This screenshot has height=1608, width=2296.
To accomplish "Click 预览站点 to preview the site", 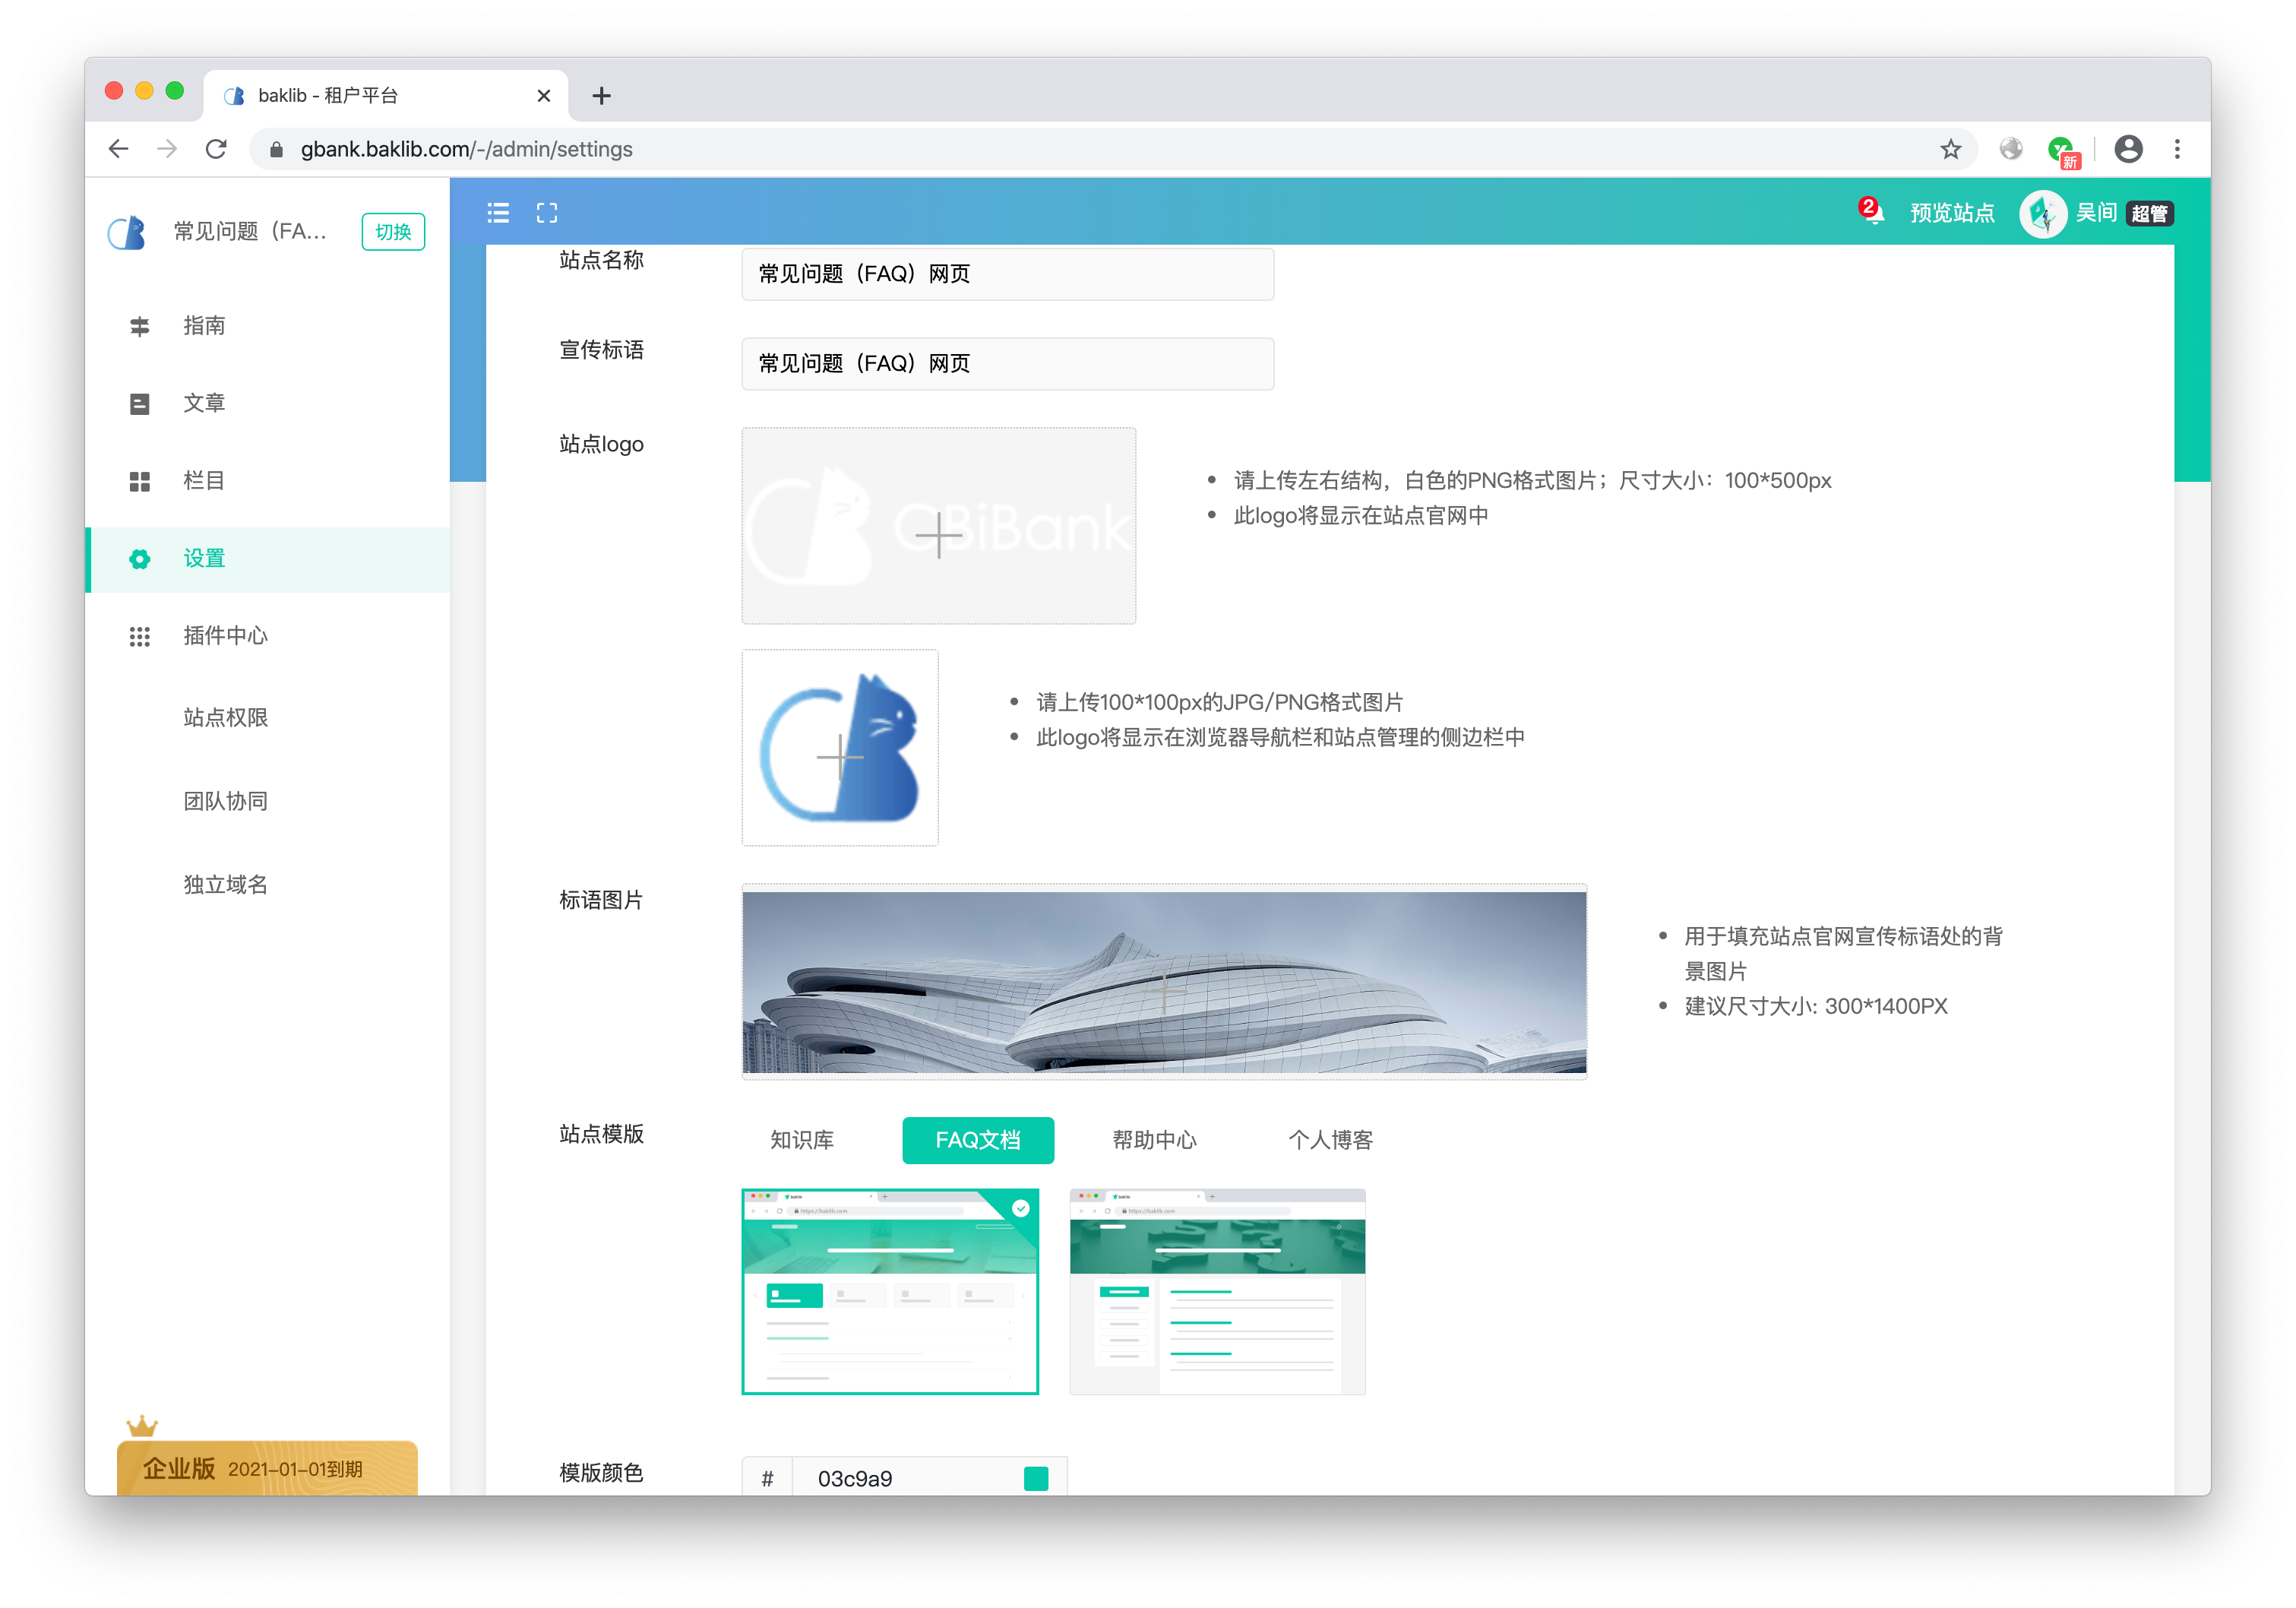I will [1952, 213].
